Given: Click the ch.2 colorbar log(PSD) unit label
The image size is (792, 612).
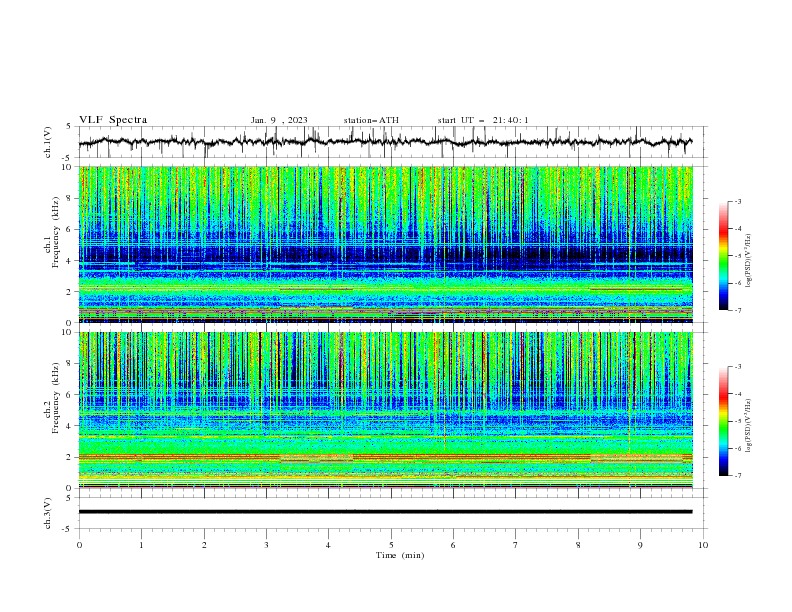Looking at the screenshot, I should pos(749,425).
